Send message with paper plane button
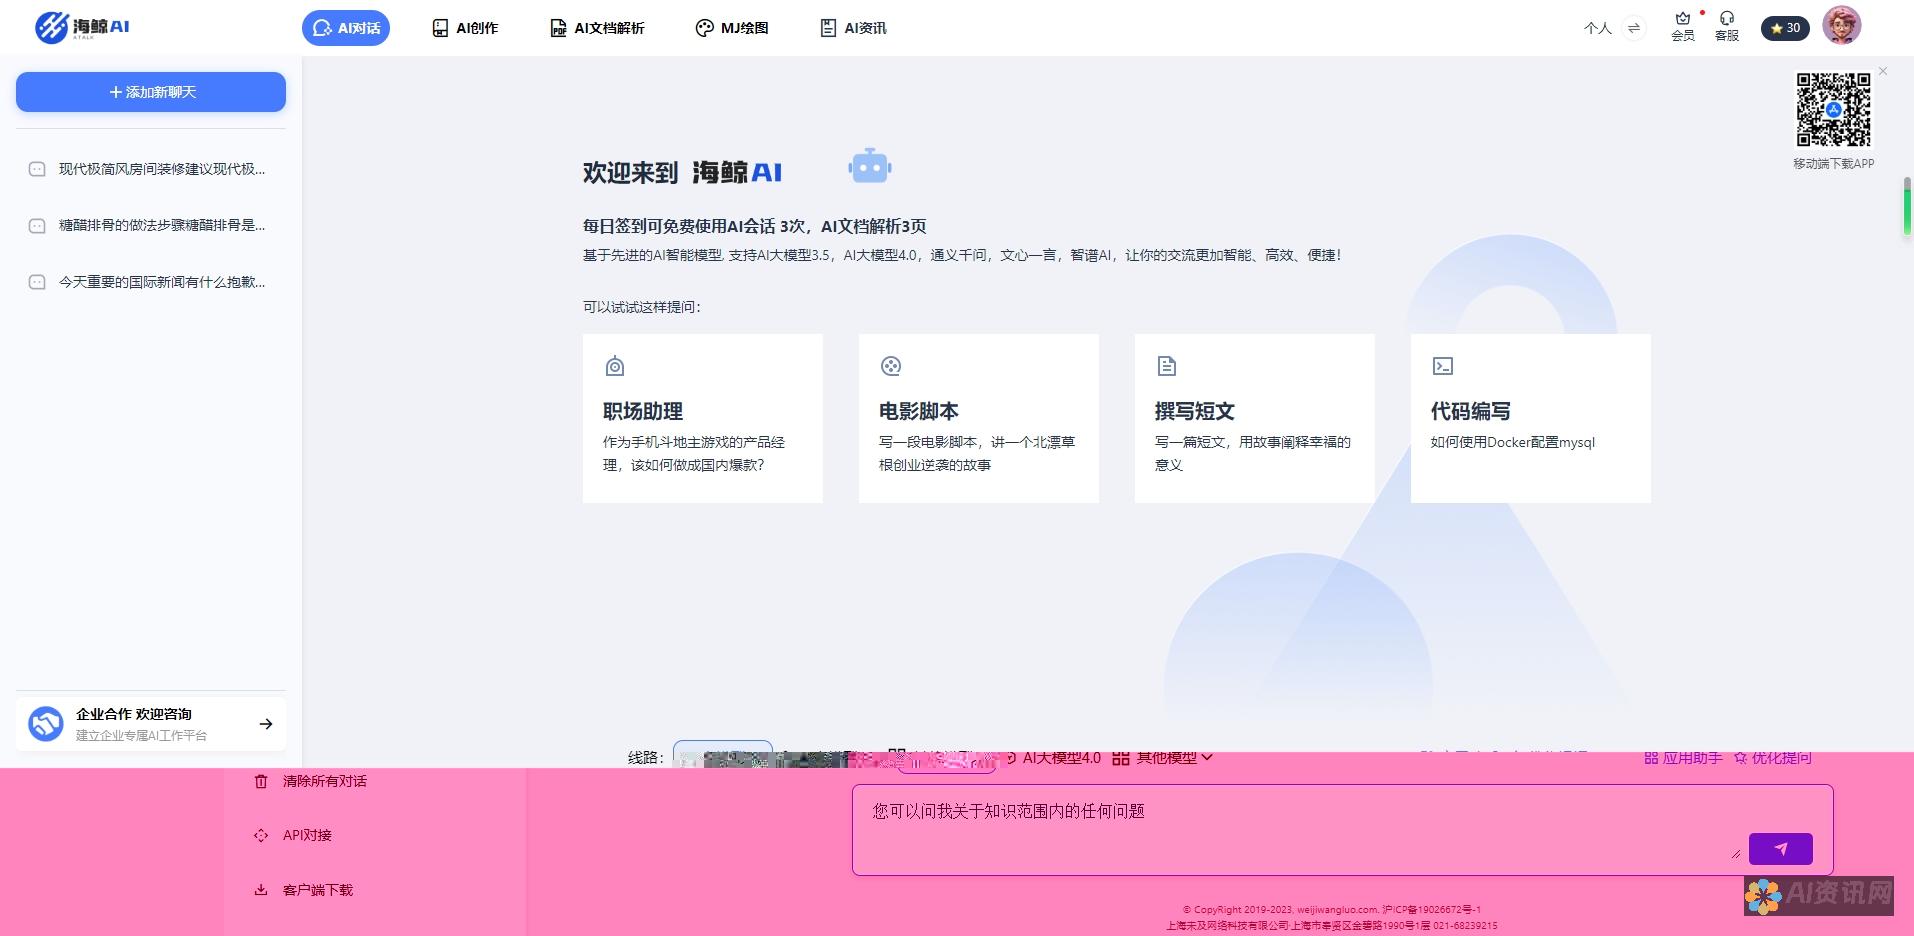1914x936 pixels. [x=1781, y=848]
